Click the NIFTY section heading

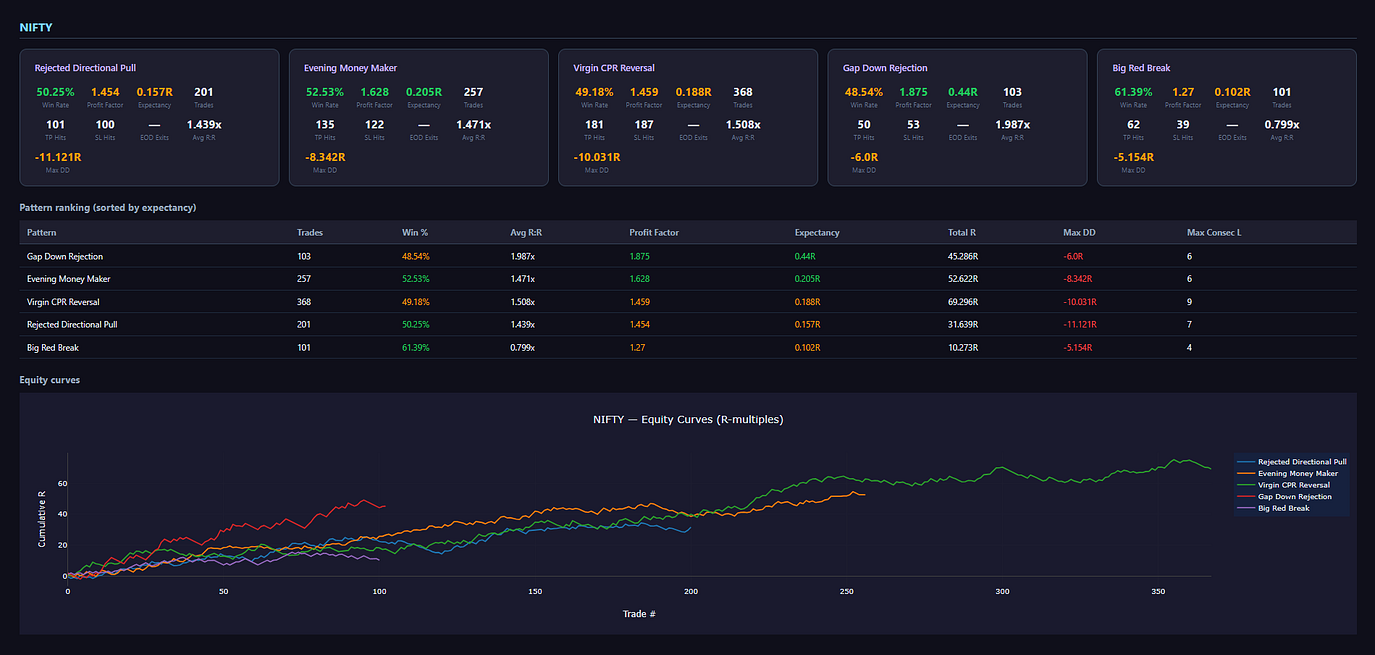pyautogui.click(x=36, y=27)
